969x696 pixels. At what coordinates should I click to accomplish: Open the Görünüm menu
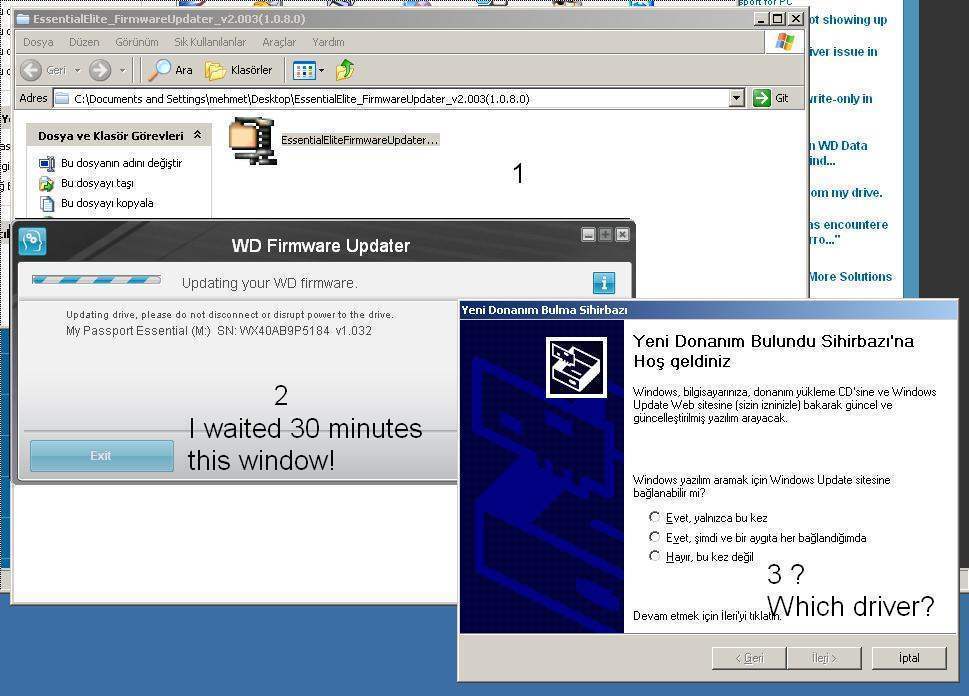tap(137, 42)
